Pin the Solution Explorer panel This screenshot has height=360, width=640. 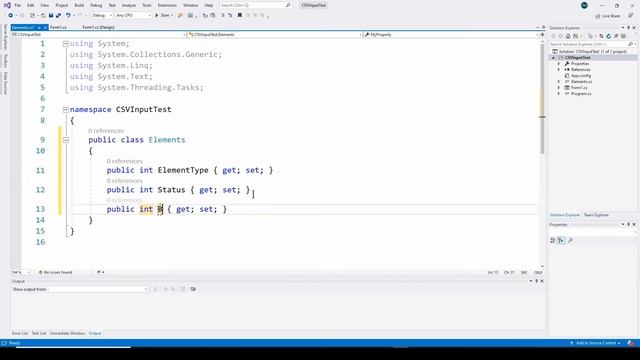[x=629, y=28]
